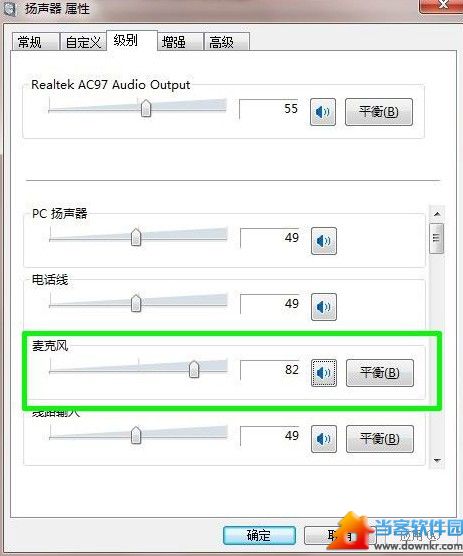
Task: Open the 增强 tab
Action: pyautogui.click(x=180, y=42)
